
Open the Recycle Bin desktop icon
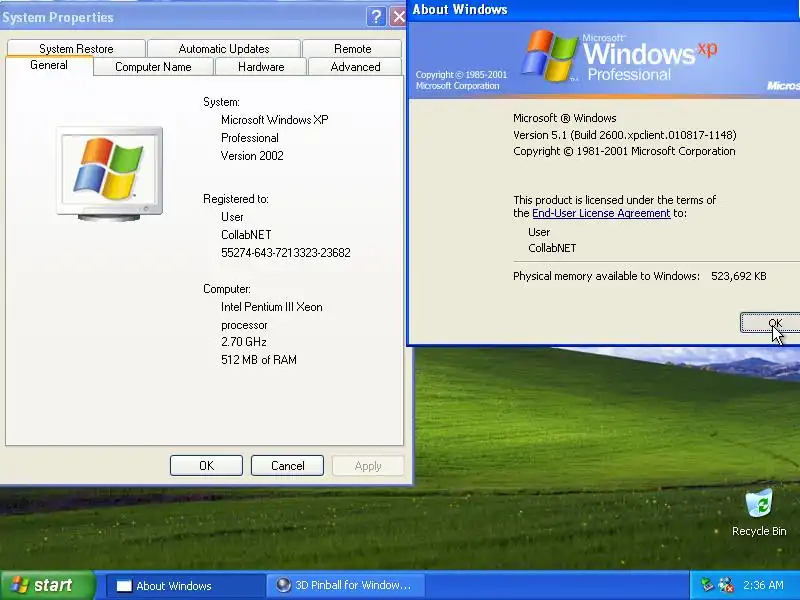point(759,512)
